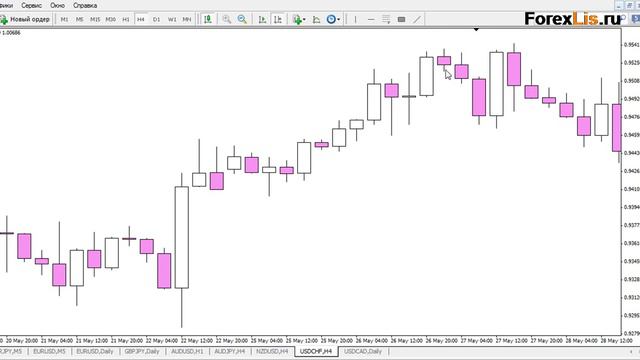Select the vertical line drawing tool
This screenshot has height=360, width=640.
coord(356,19)
